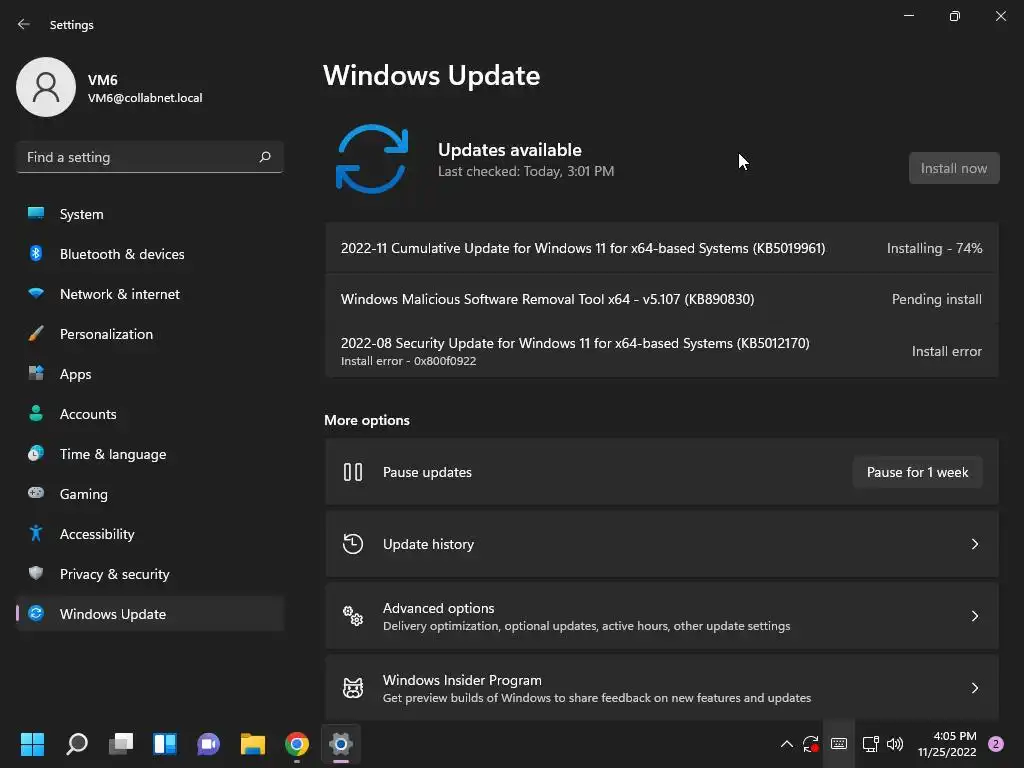The width and height of the screenshot is (1024, 768).
Task: Click the Pending install status
Action: (936, 299)
